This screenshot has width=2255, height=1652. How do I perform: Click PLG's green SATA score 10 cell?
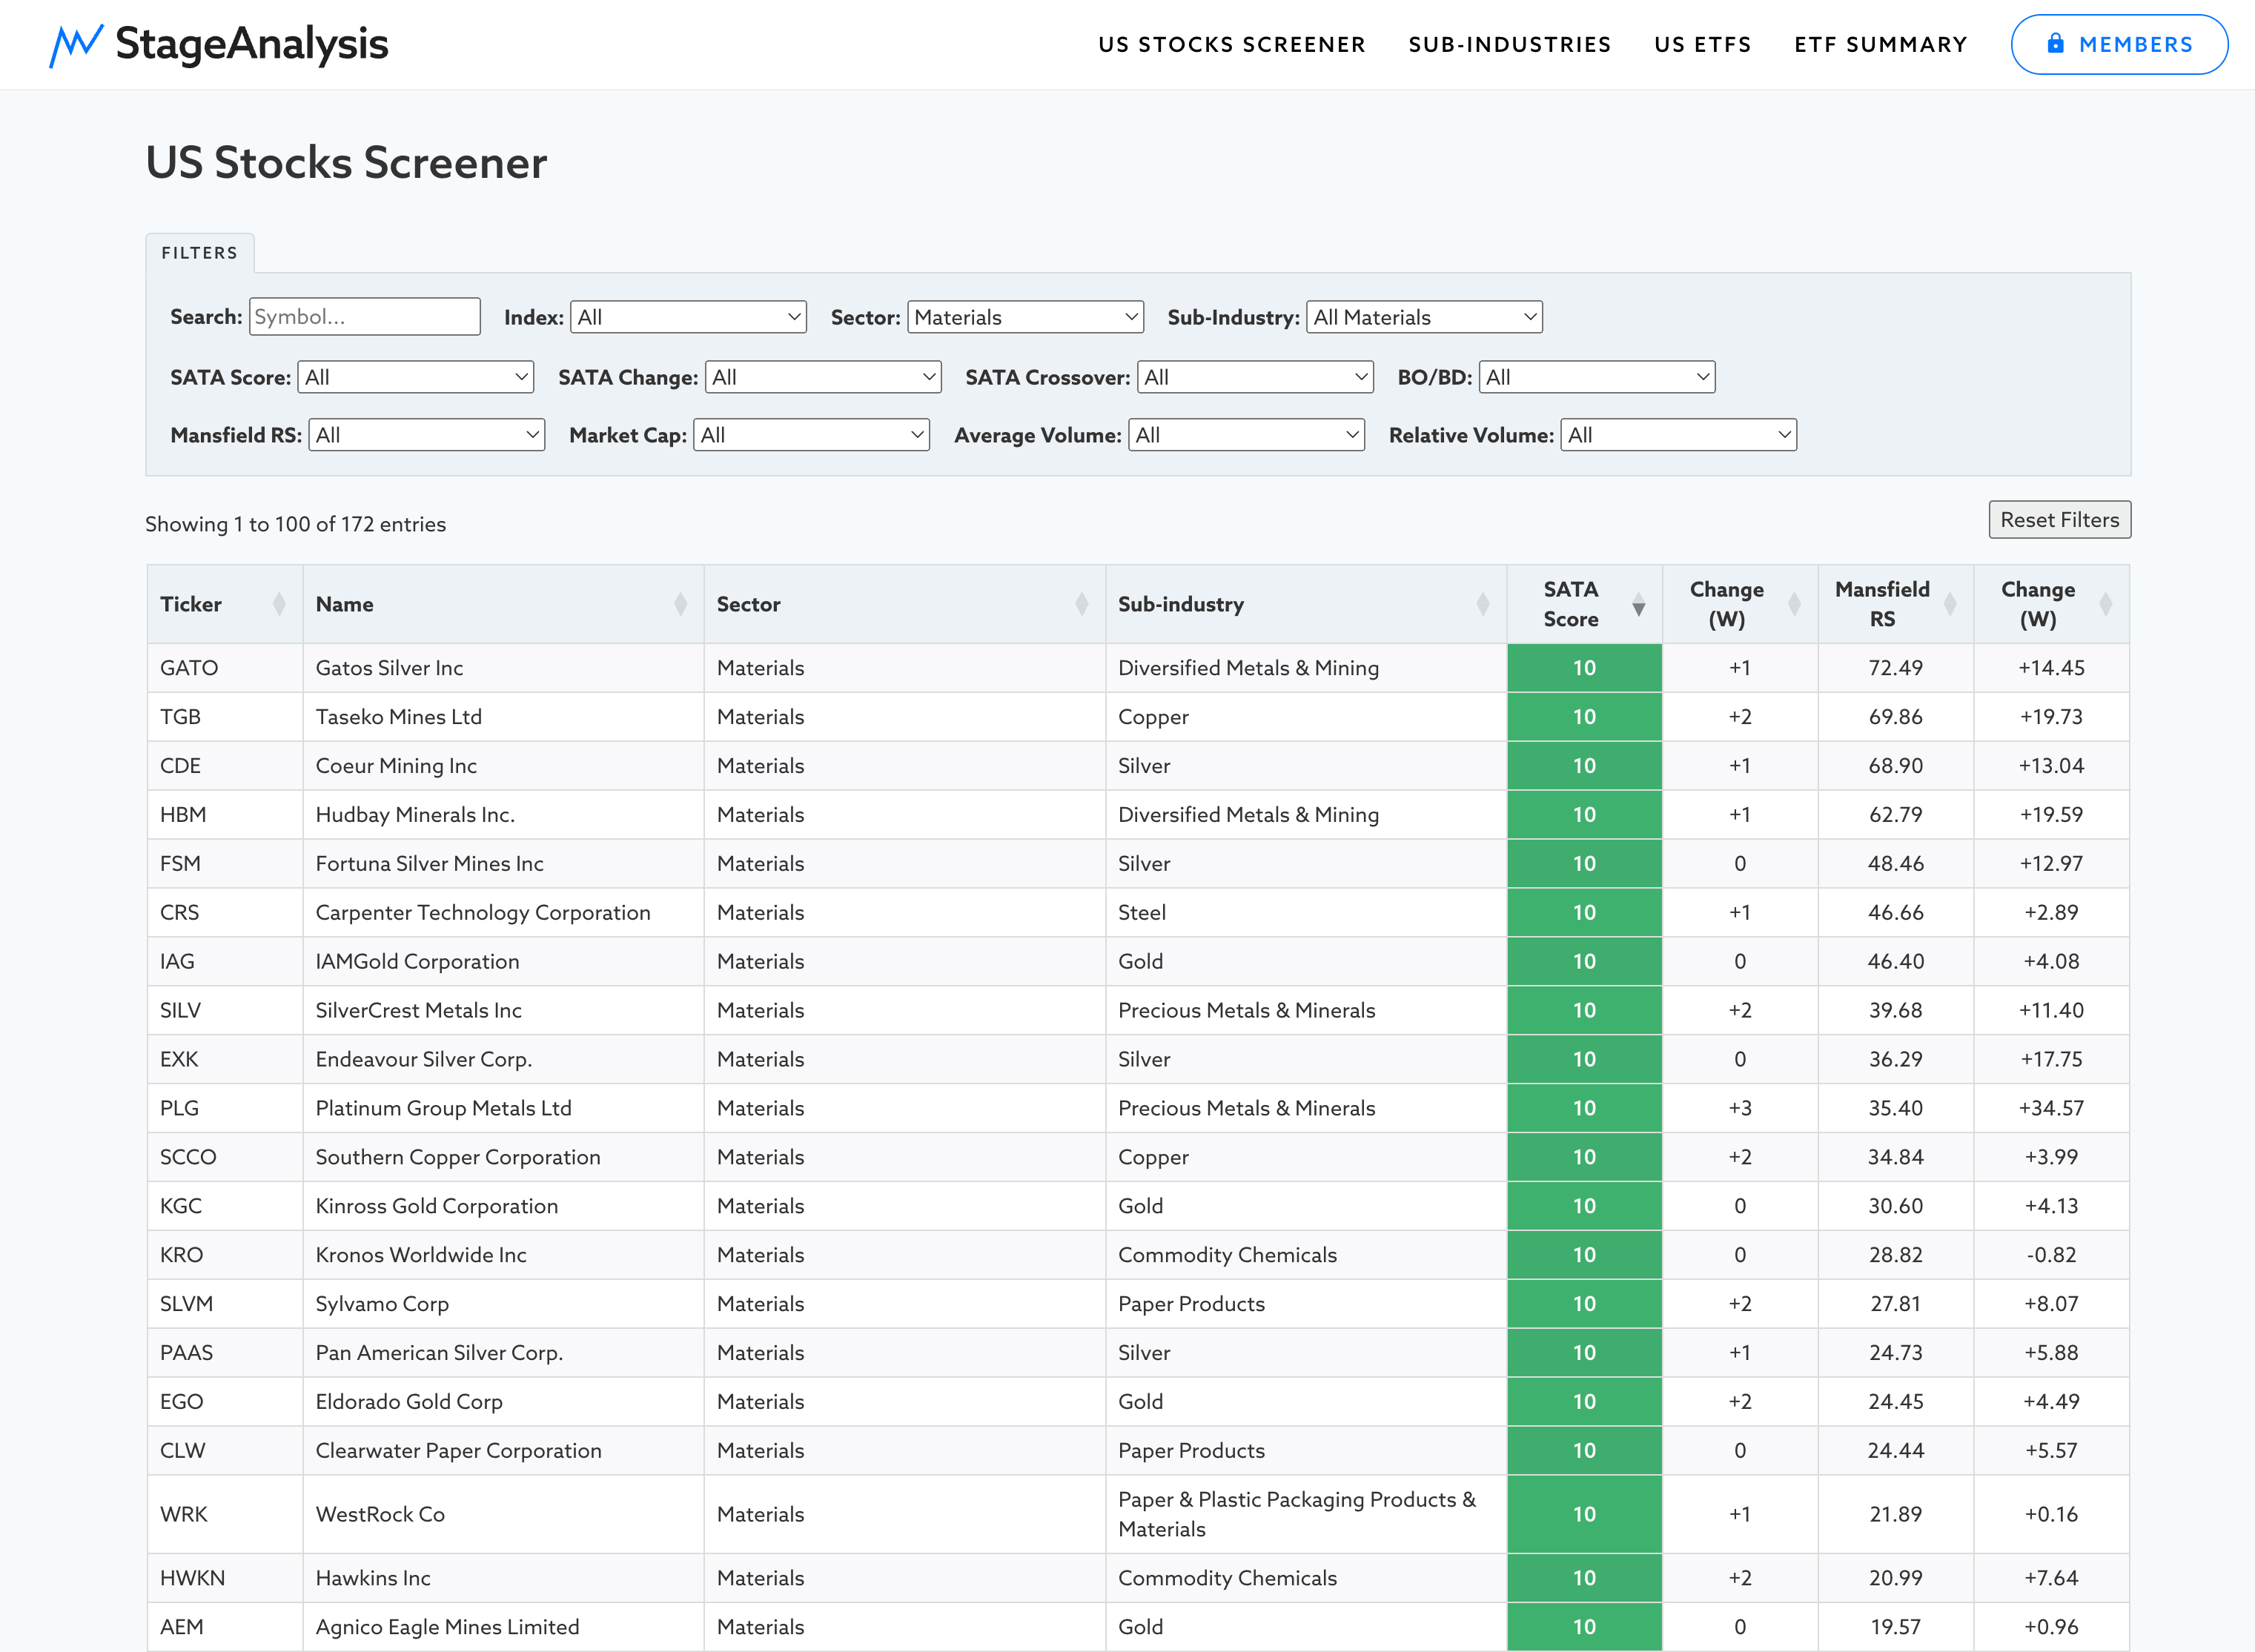pos(1584,1109)
